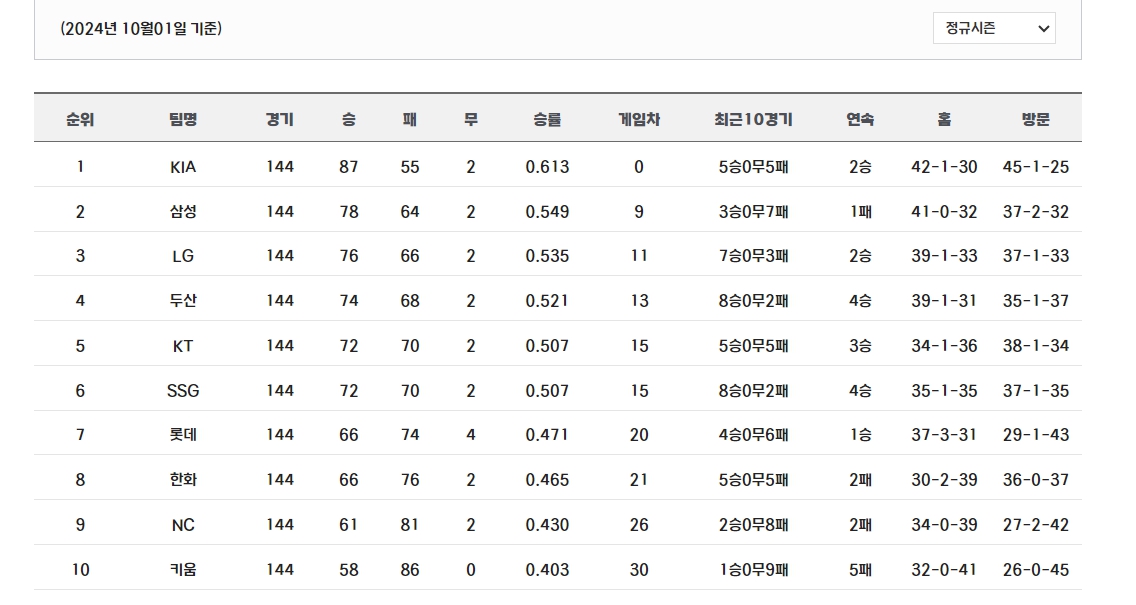Click the 홈 column header
Viewport: 1136px width, 605px height.
tap(944, 120)
